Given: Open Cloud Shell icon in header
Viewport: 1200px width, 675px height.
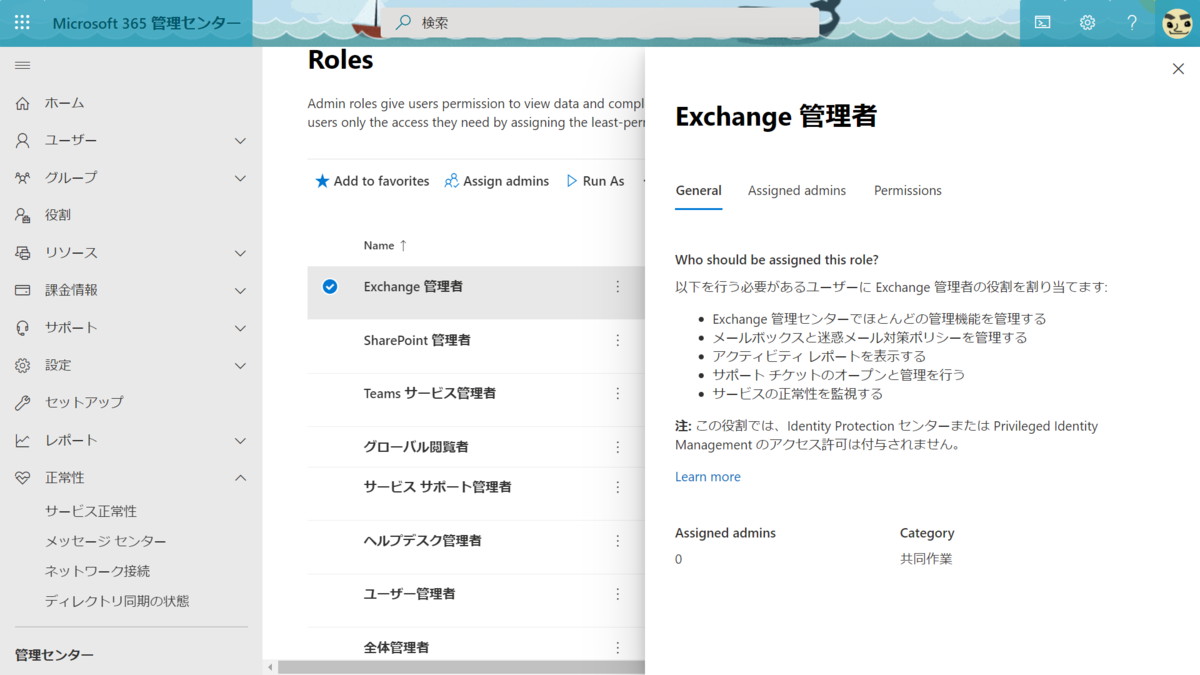Looking at the screenshot, I should pos(1042,22).
